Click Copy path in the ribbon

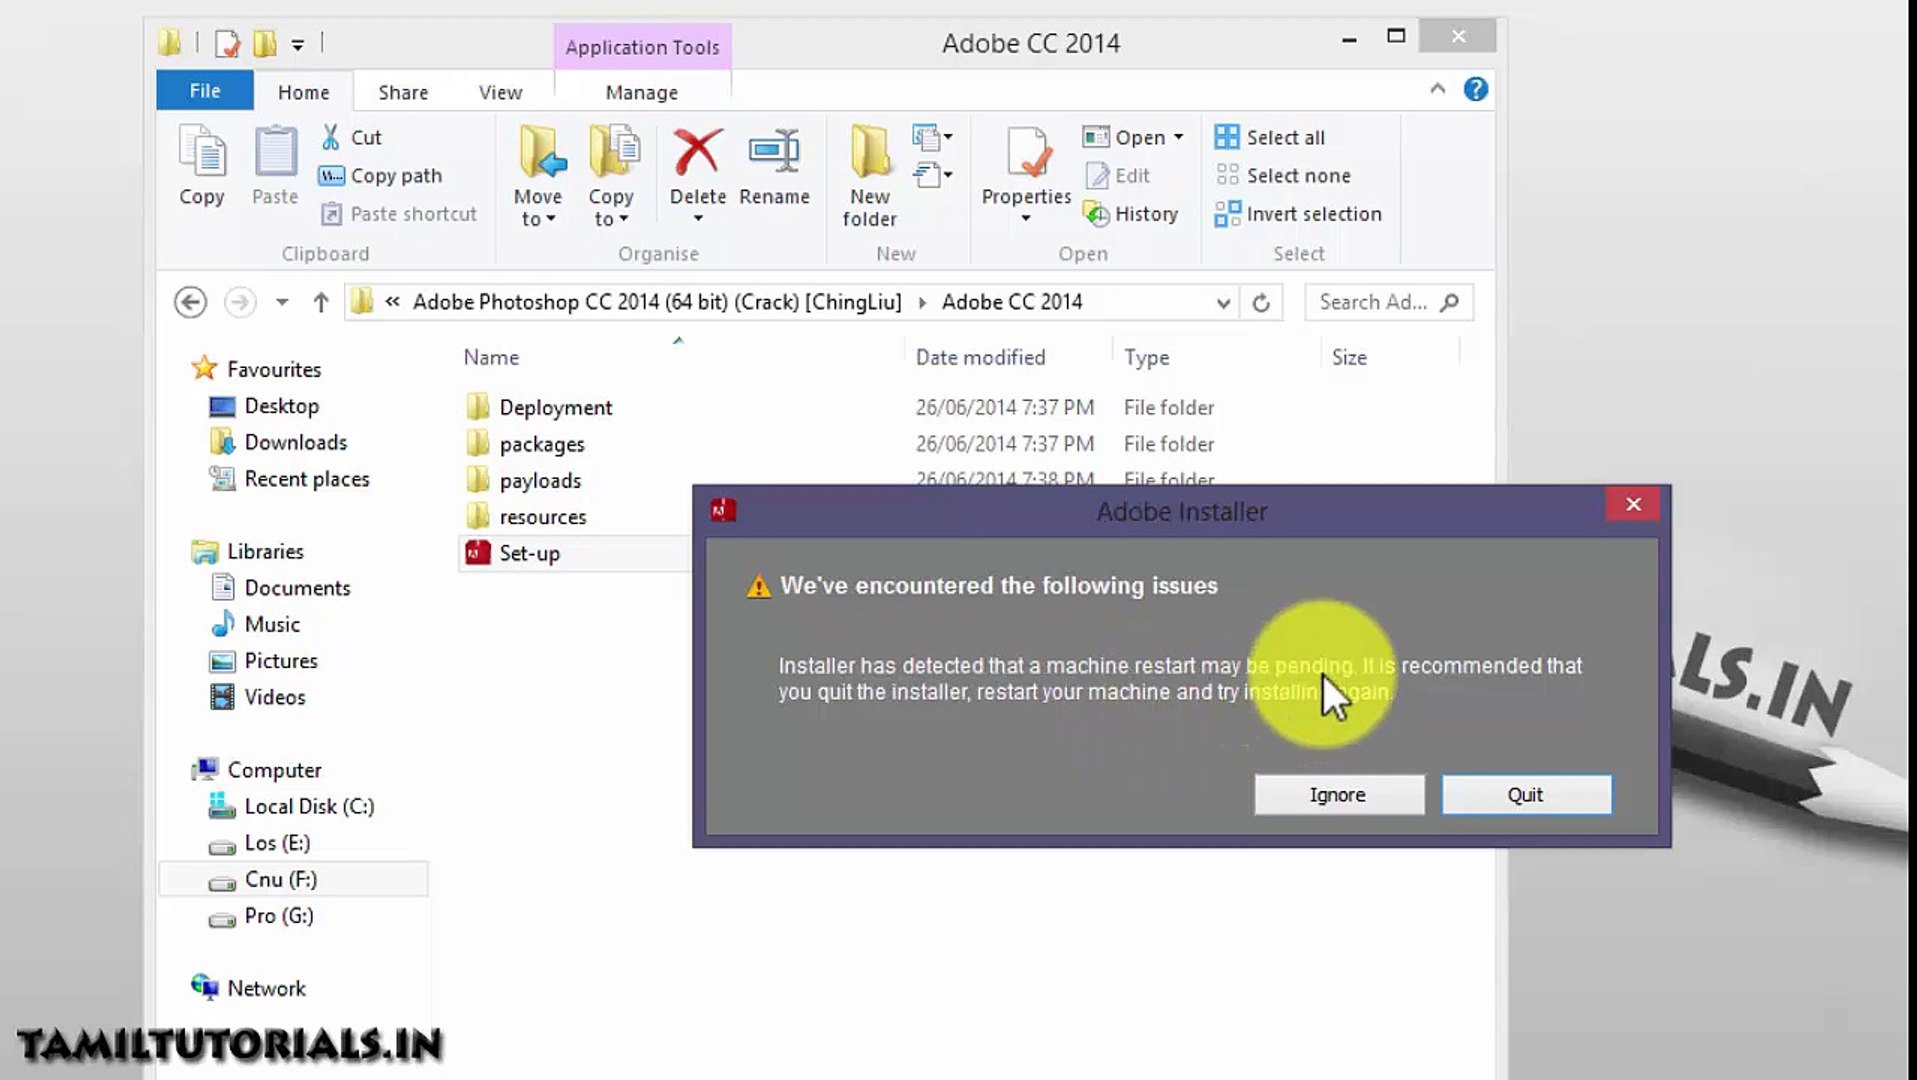[x=380, y=176]
